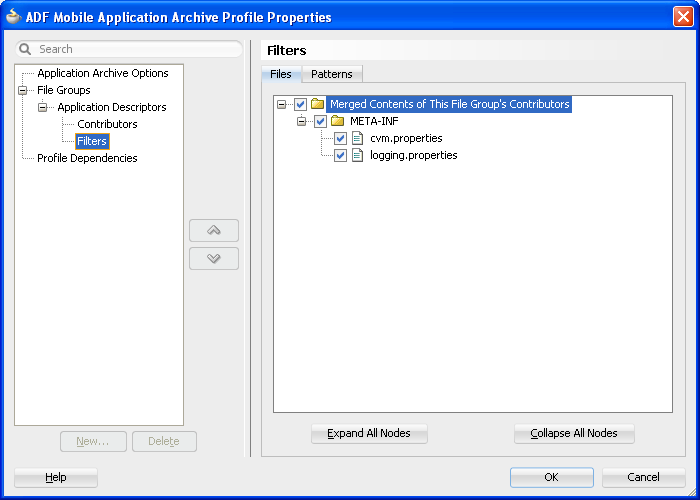Select the META-INF folder label
This screenshot has width=700, height=500.
click(x=374, y=121)
